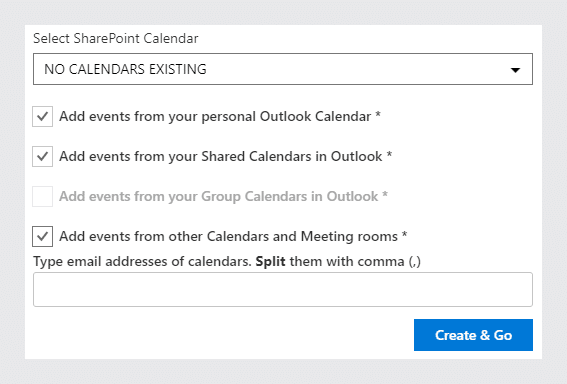The image size is (567, 384).
Task: Click 'Add events from your Shared Calendars' label
Action: pos(226,157)
